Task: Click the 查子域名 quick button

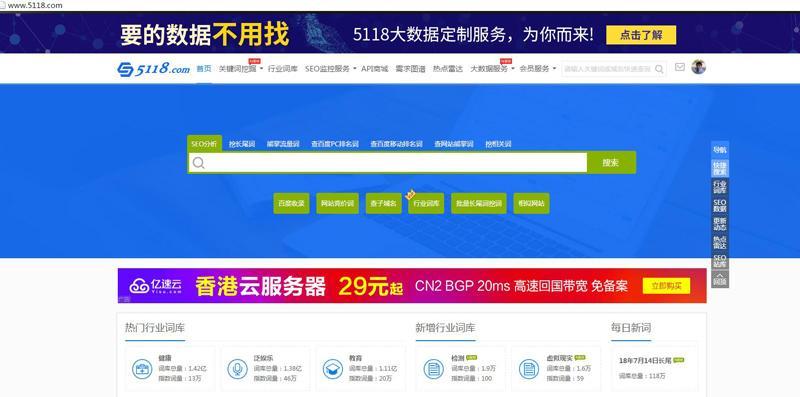Action: click(383, 203)
